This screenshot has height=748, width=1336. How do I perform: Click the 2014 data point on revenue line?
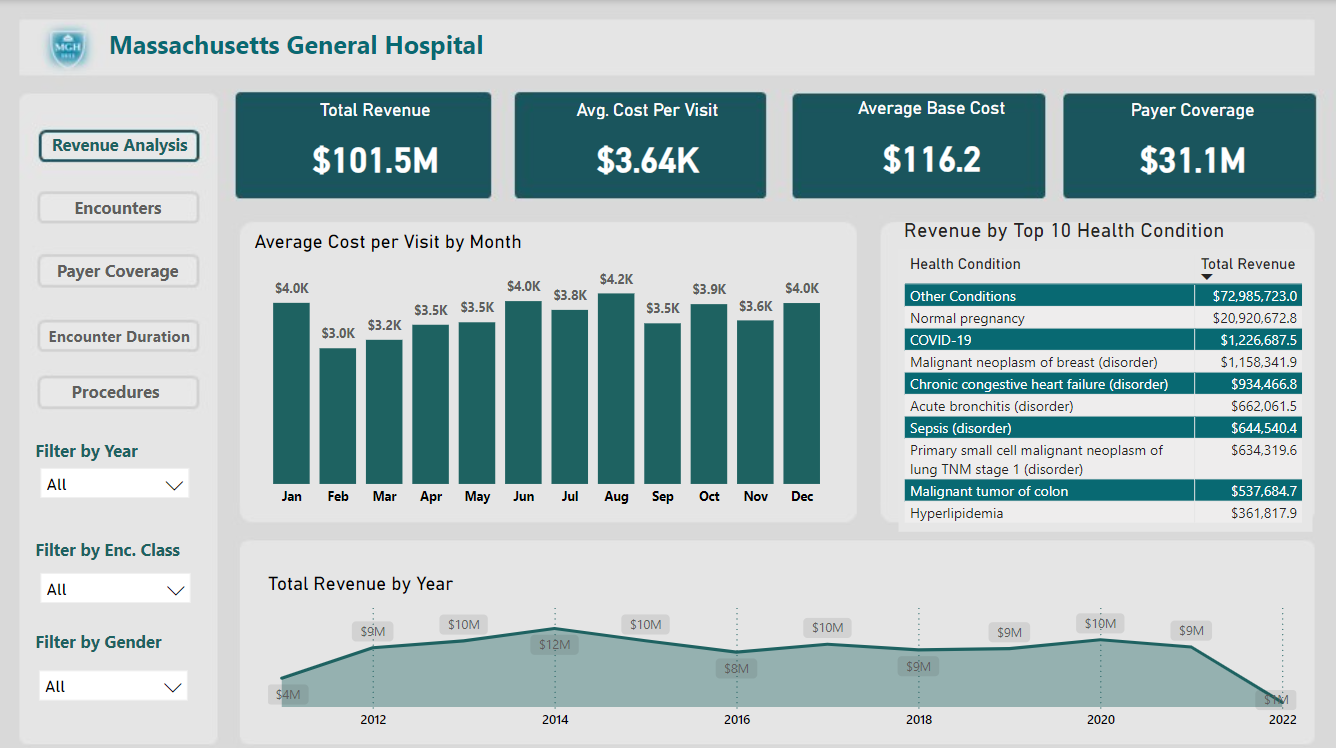(555, 629)
